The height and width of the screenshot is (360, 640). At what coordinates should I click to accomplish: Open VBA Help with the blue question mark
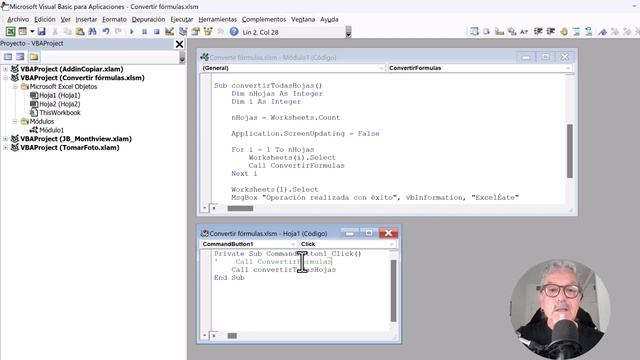(234, 31)
